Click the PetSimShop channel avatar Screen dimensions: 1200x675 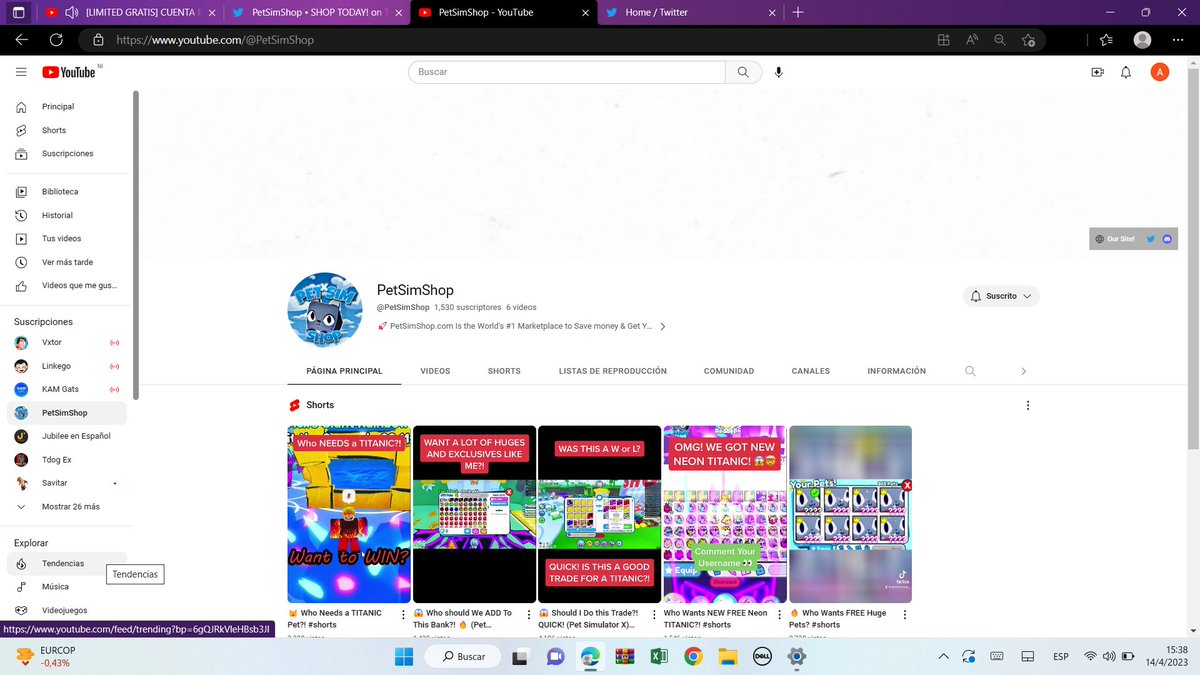coord(327,310)
